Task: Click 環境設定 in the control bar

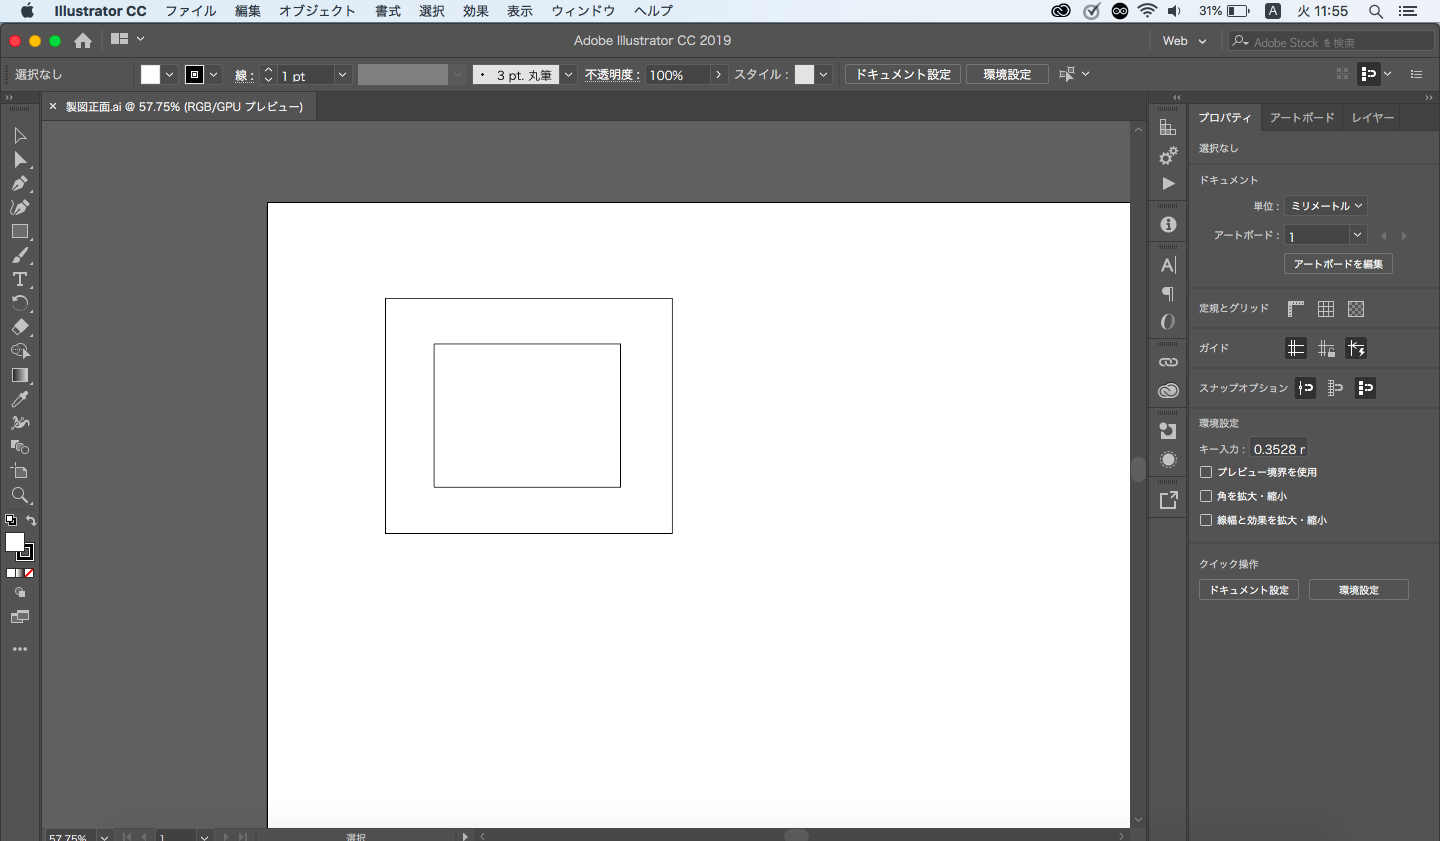Action: click(x=1007, y=75)
